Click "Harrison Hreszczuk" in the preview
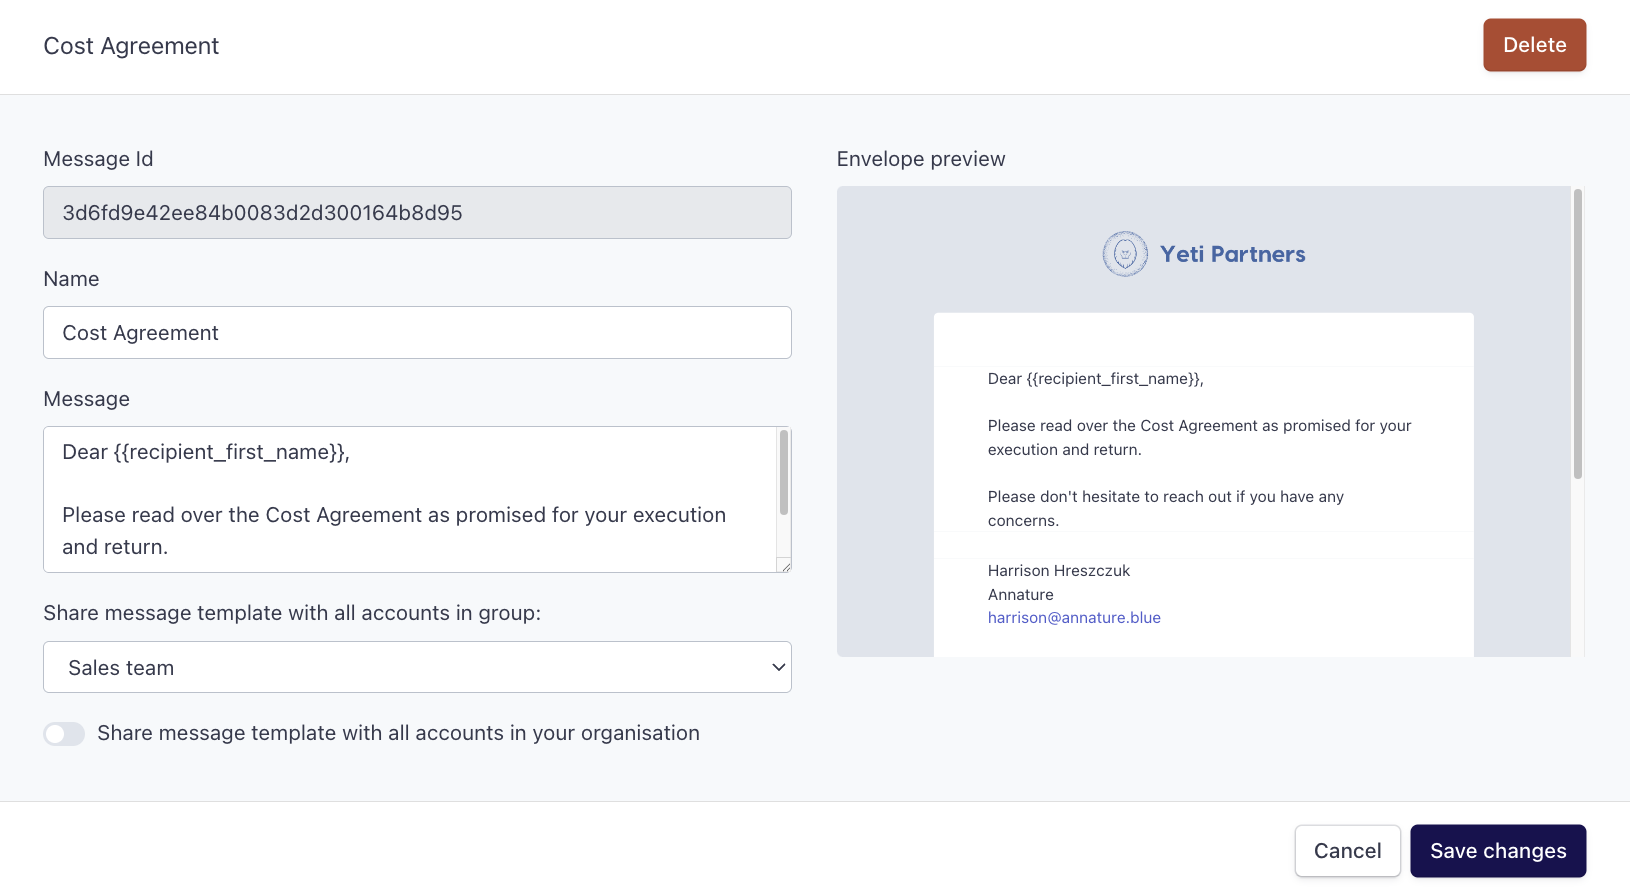 click(1059, 571)
